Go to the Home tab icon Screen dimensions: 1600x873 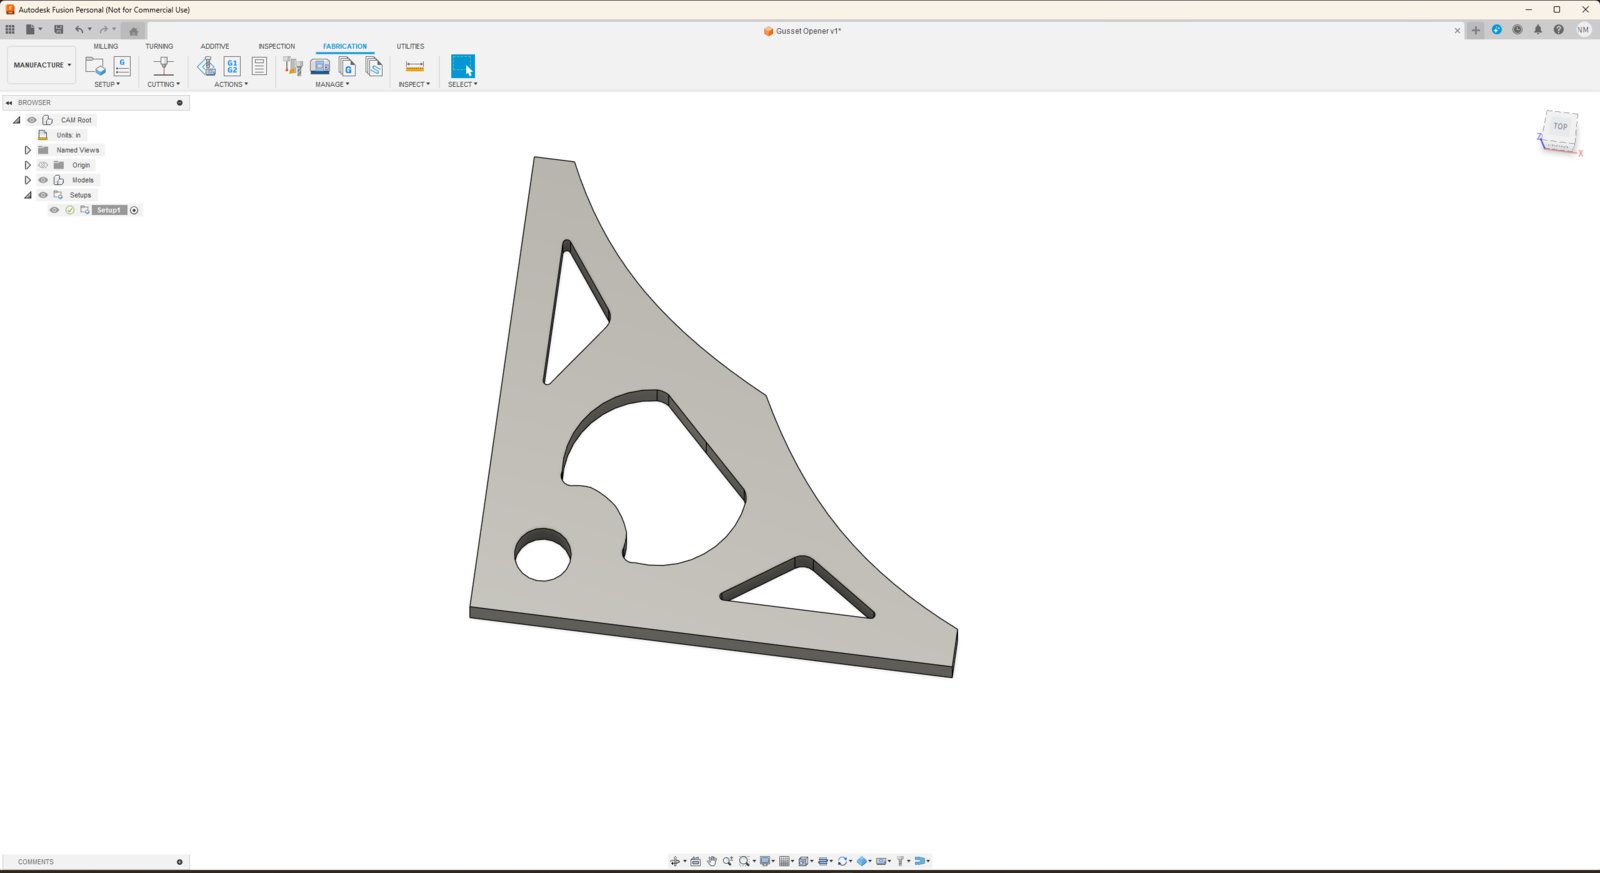pos(134,30)
